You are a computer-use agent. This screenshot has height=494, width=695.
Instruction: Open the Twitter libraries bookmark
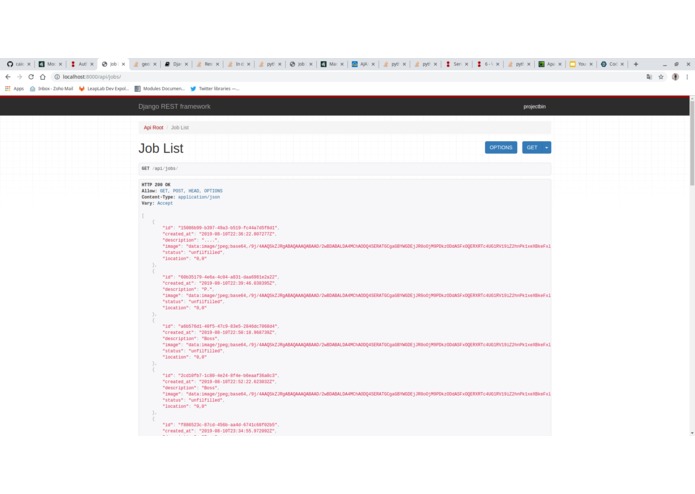pos(215,89)
